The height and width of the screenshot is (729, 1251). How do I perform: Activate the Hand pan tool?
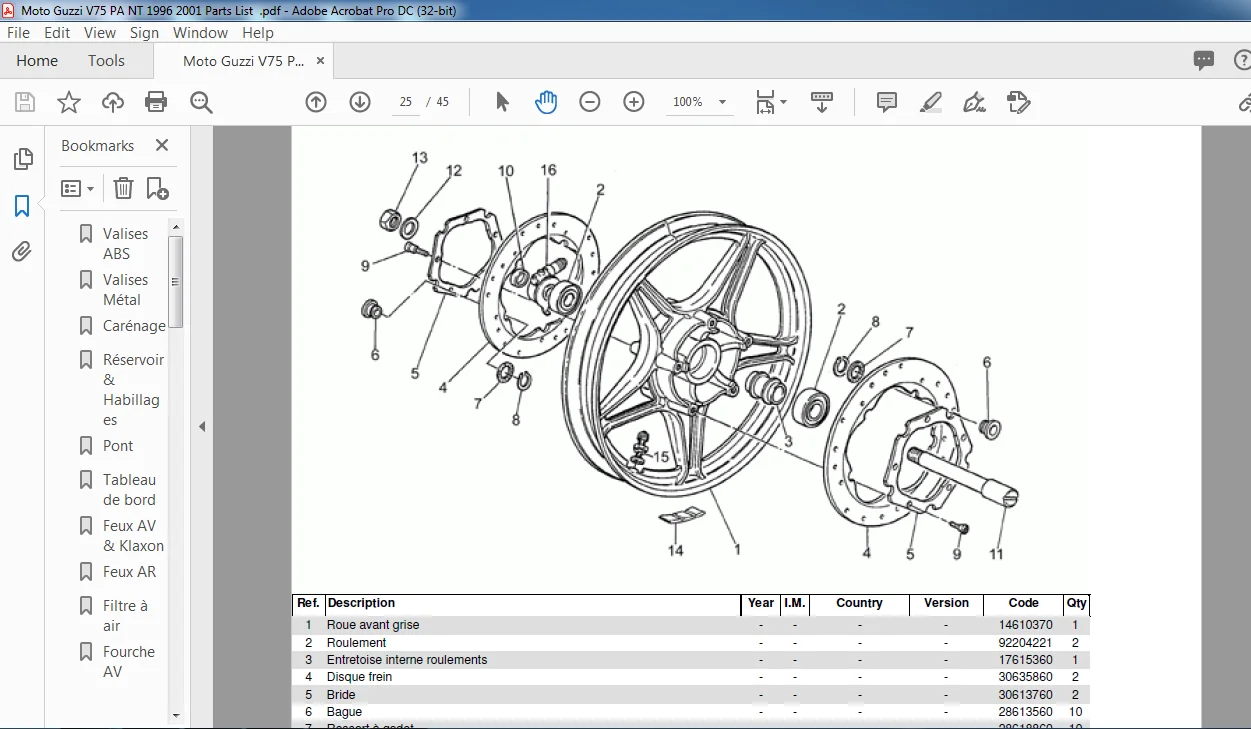tap(546, 102)
